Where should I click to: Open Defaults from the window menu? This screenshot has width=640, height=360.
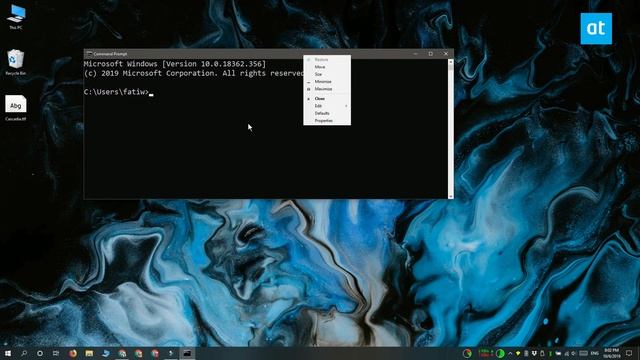tap(327, 113)
